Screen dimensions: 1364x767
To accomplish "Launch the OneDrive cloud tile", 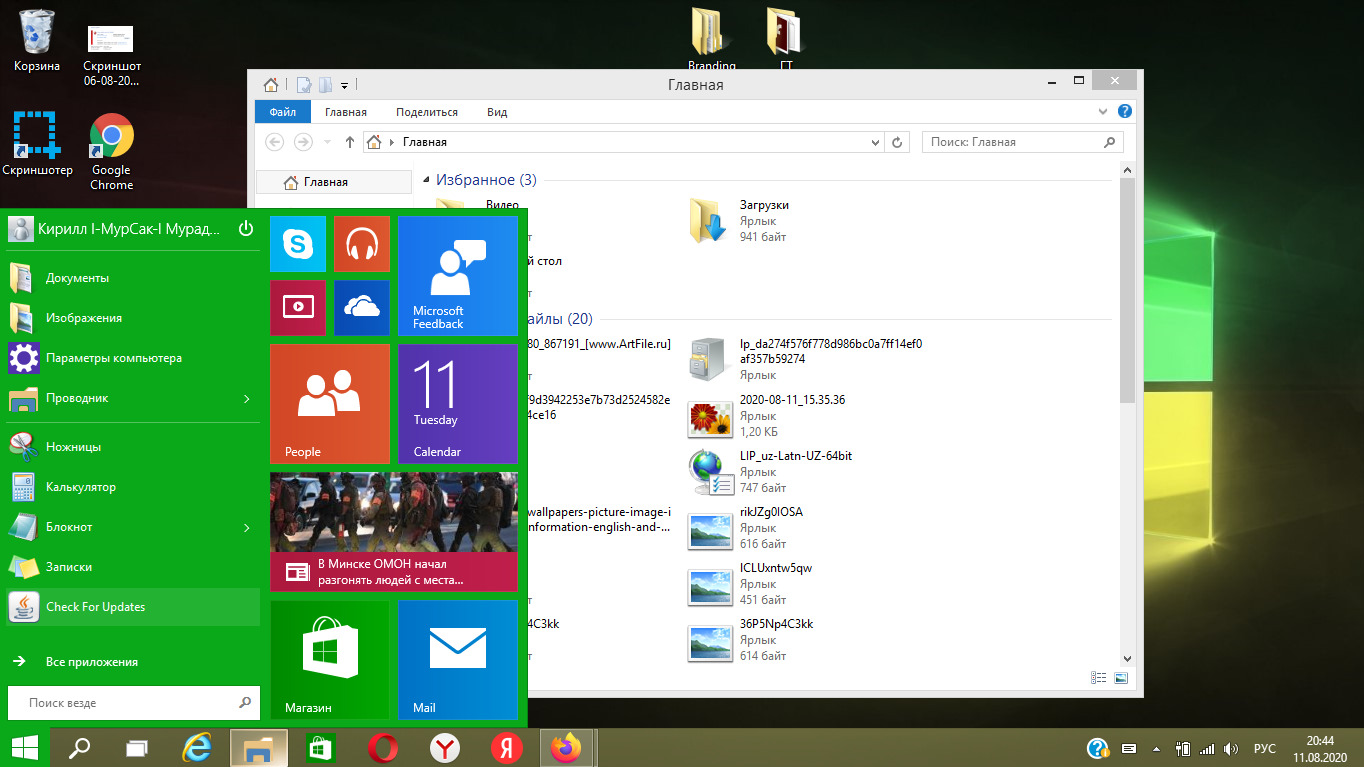I will tap(361, 308).
